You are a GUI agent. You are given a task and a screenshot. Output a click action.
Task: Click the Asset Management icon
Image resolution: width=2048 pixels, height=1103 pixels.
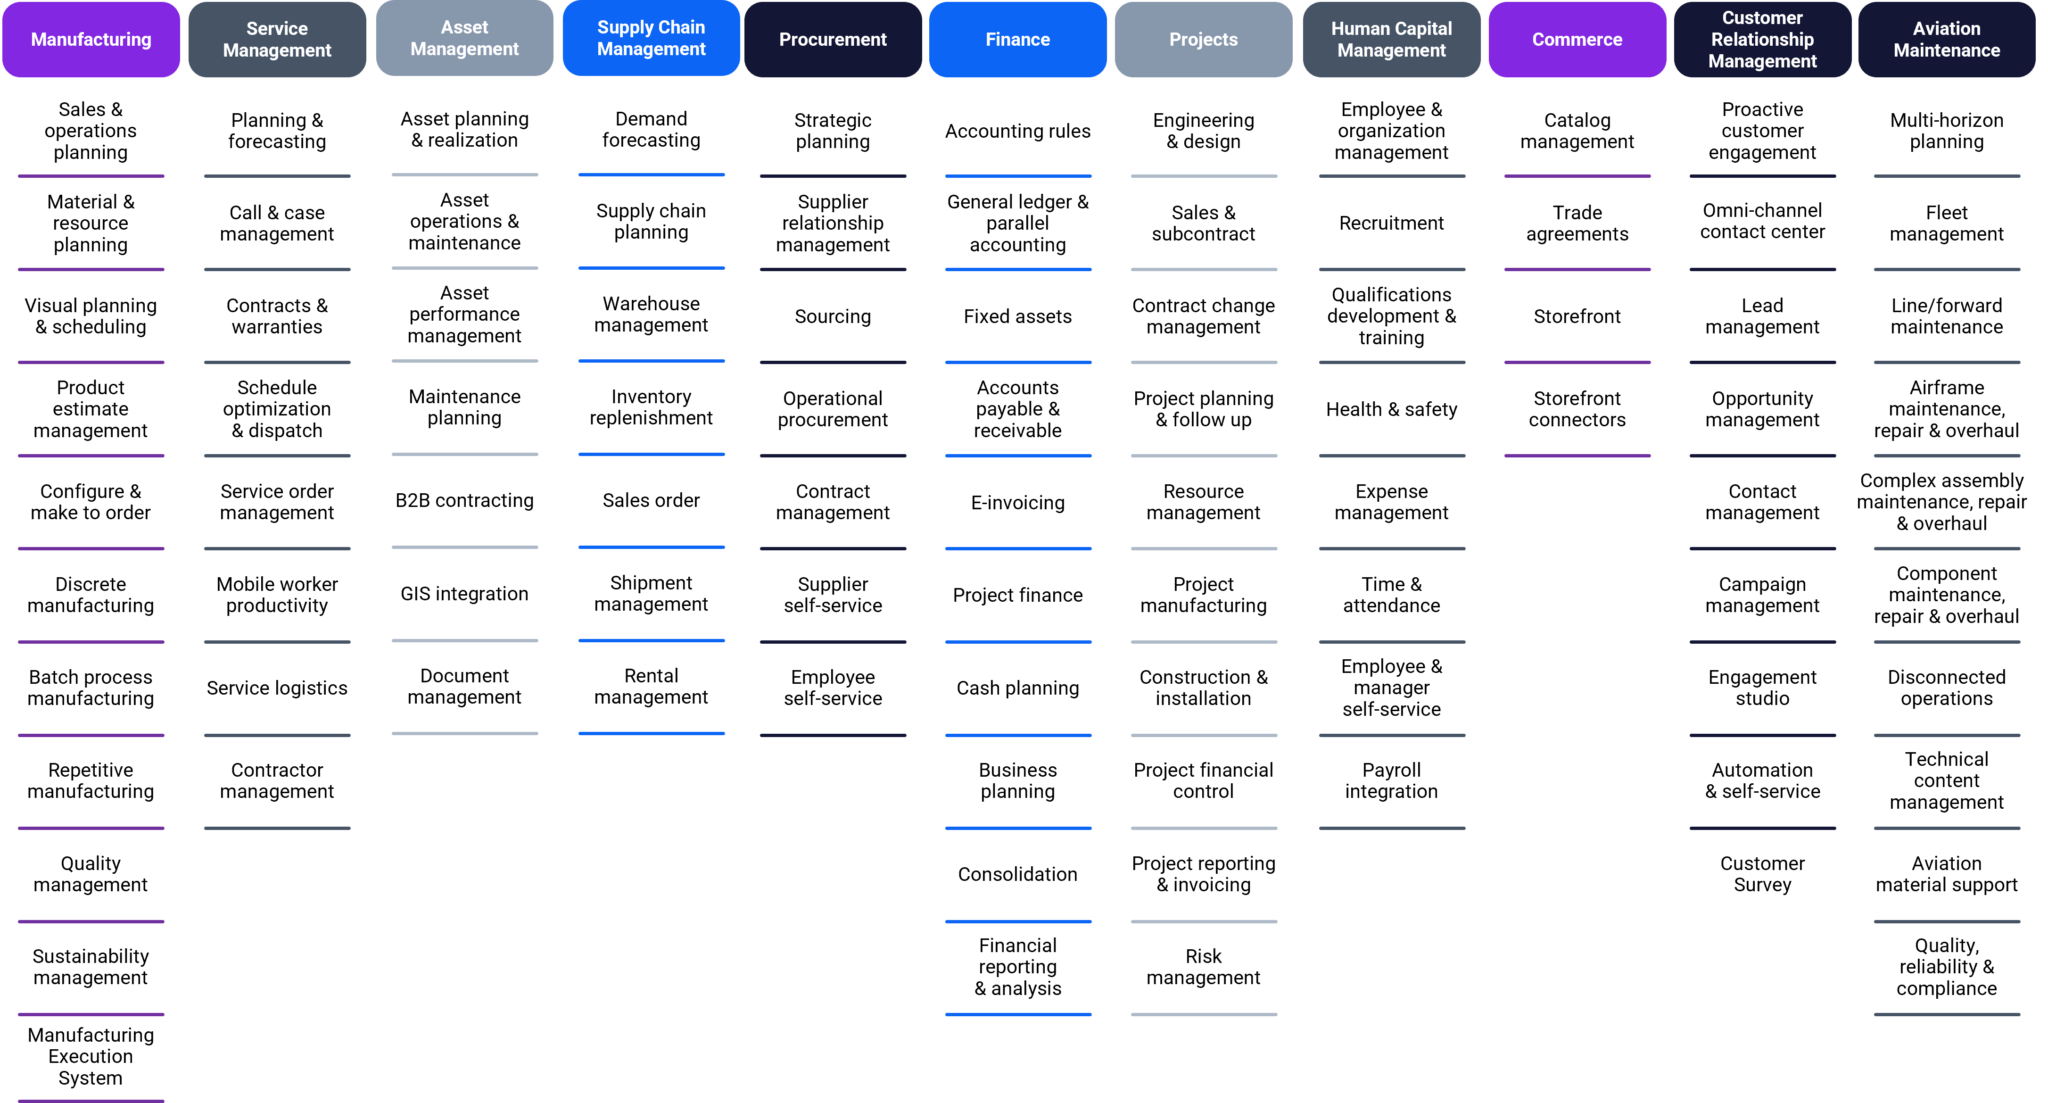point(464,39)
